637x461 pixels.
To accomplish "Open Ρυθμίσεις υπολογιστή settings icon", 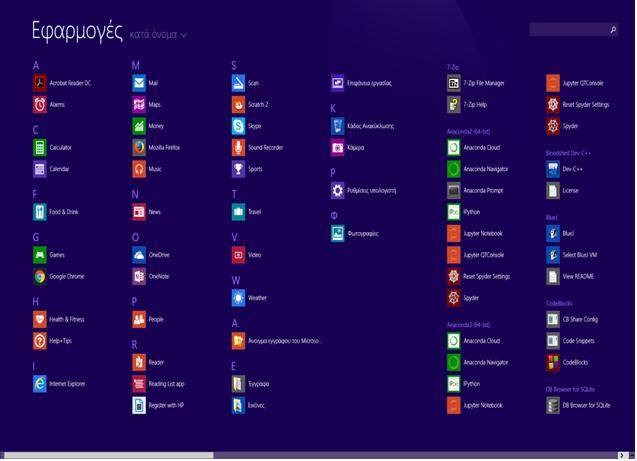I will click(x=338, y=190).
